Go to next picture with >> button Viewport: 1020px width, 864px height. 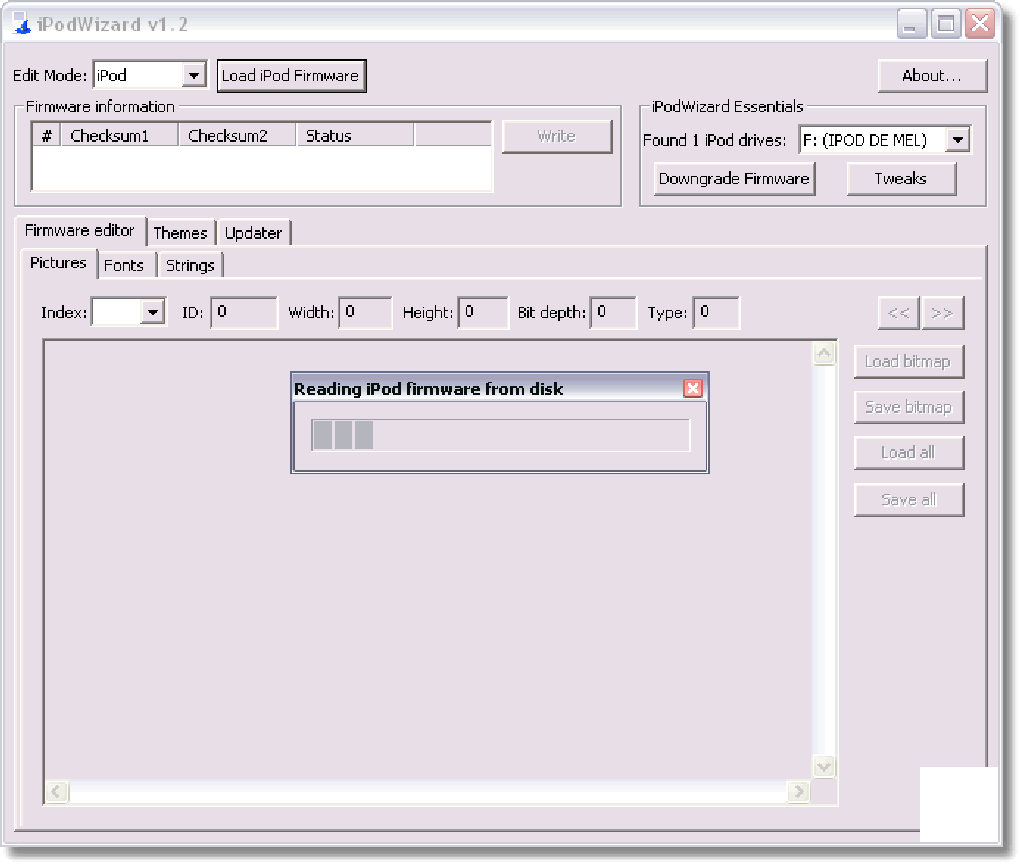point(943,313)
